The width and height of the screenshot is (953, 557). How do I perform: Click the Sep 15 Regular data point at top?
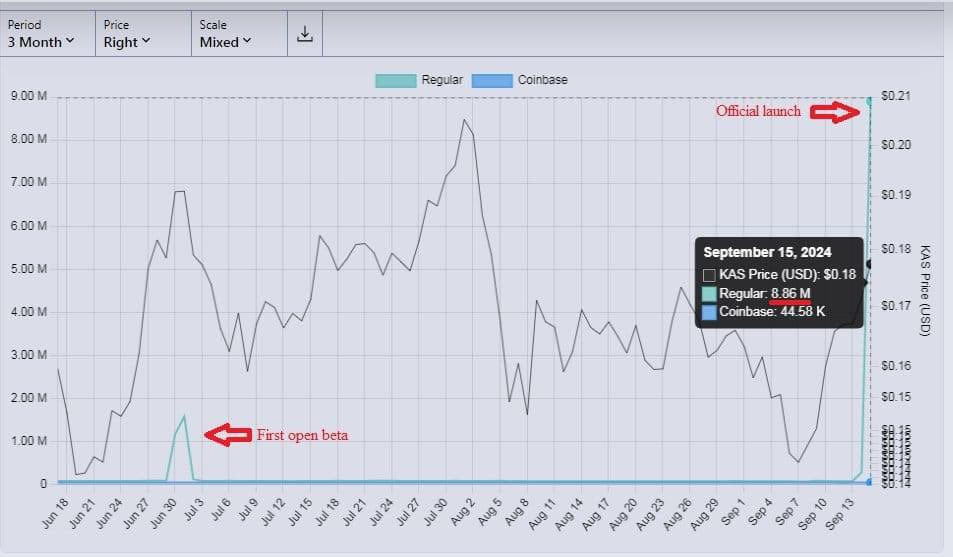pos(870,100)
